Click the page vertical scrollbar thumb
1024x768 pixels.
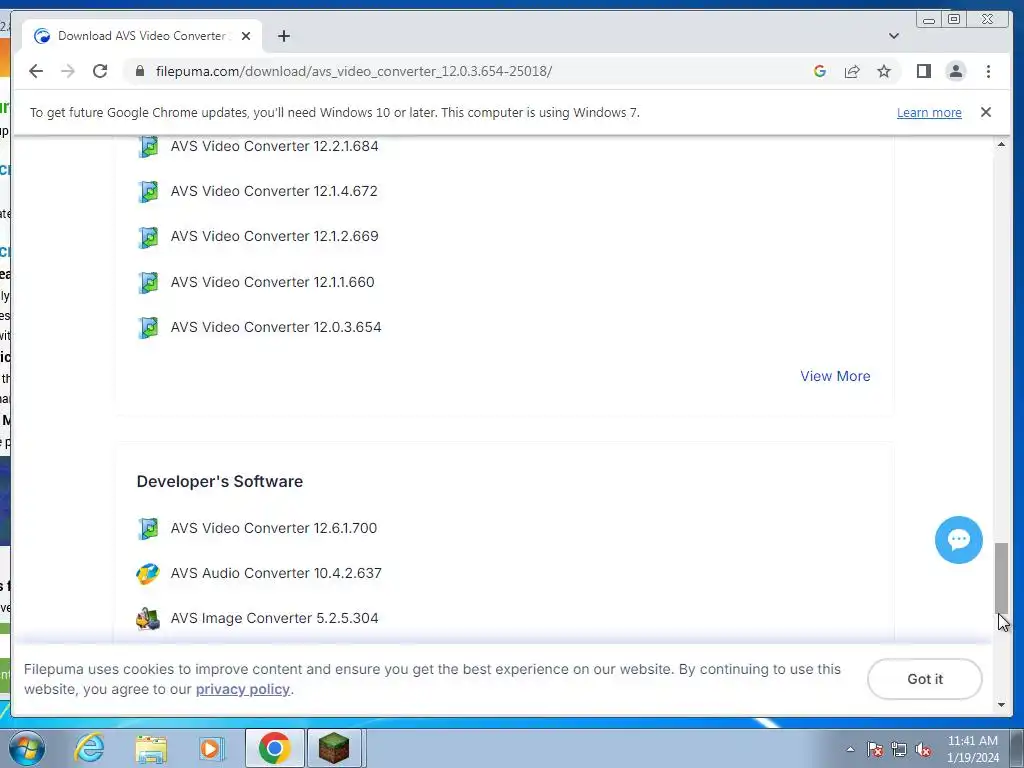1001,578
